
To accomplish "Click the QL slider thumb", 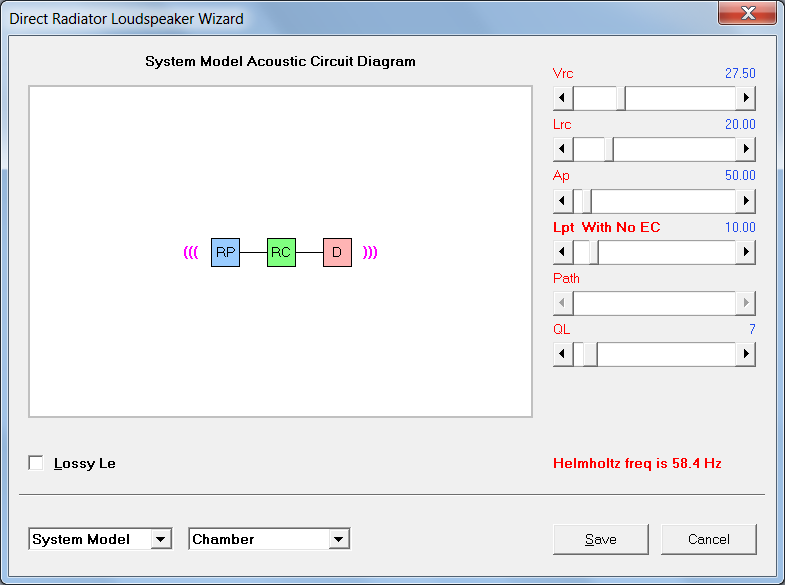I will [x=590, y=354].
